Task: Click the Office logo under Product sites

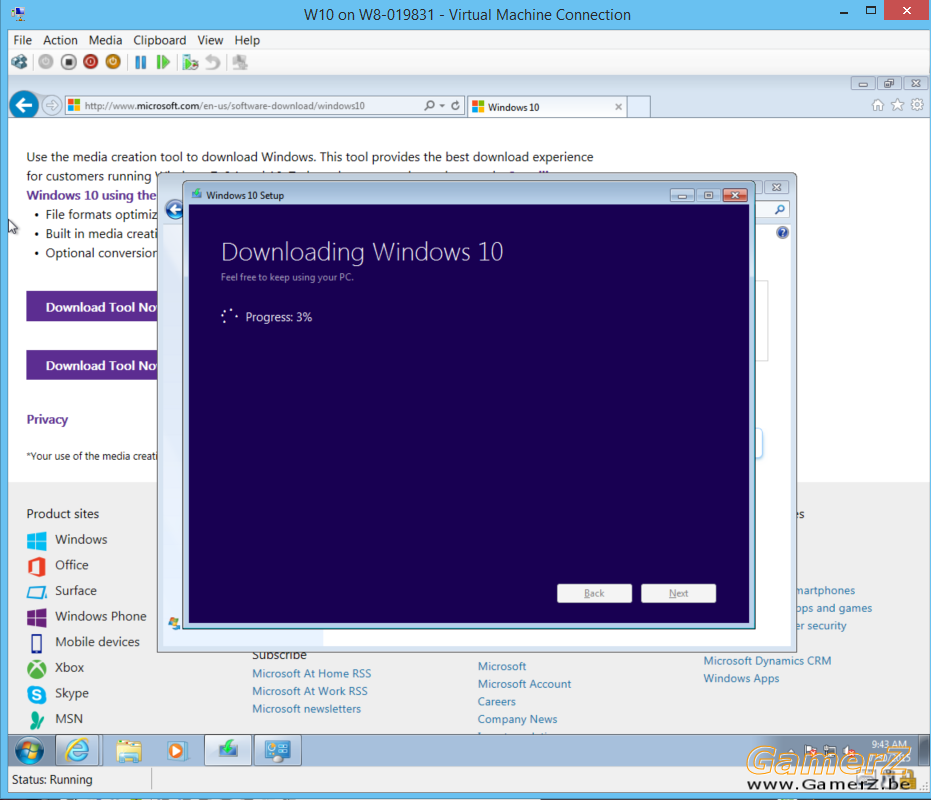Action: 37,566
